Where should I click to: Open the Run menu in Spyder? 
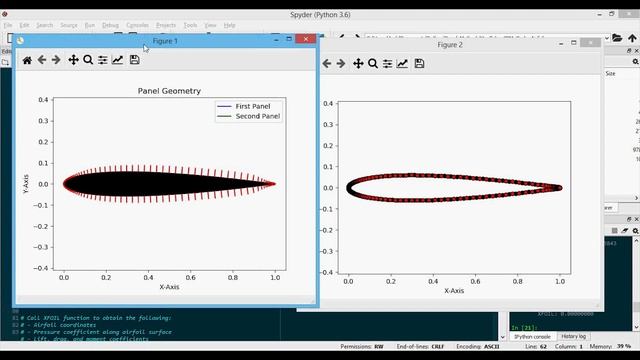(89, 25)
